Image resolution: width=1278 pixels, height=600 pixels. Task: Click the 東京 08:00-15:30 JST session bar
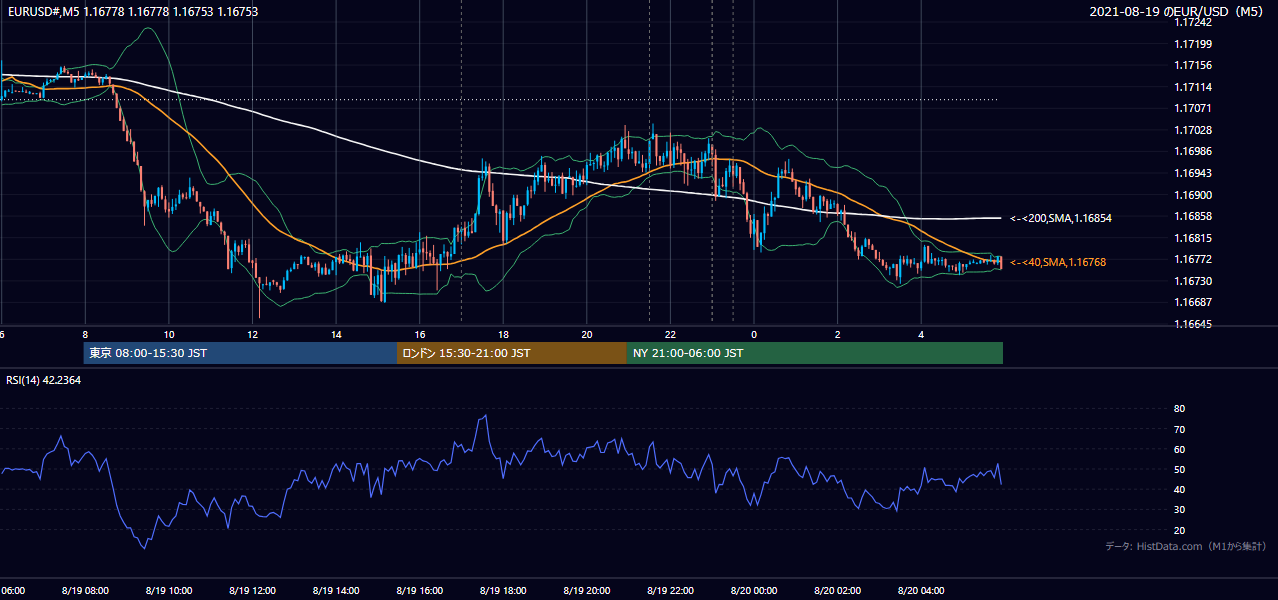tap(241, 353)
